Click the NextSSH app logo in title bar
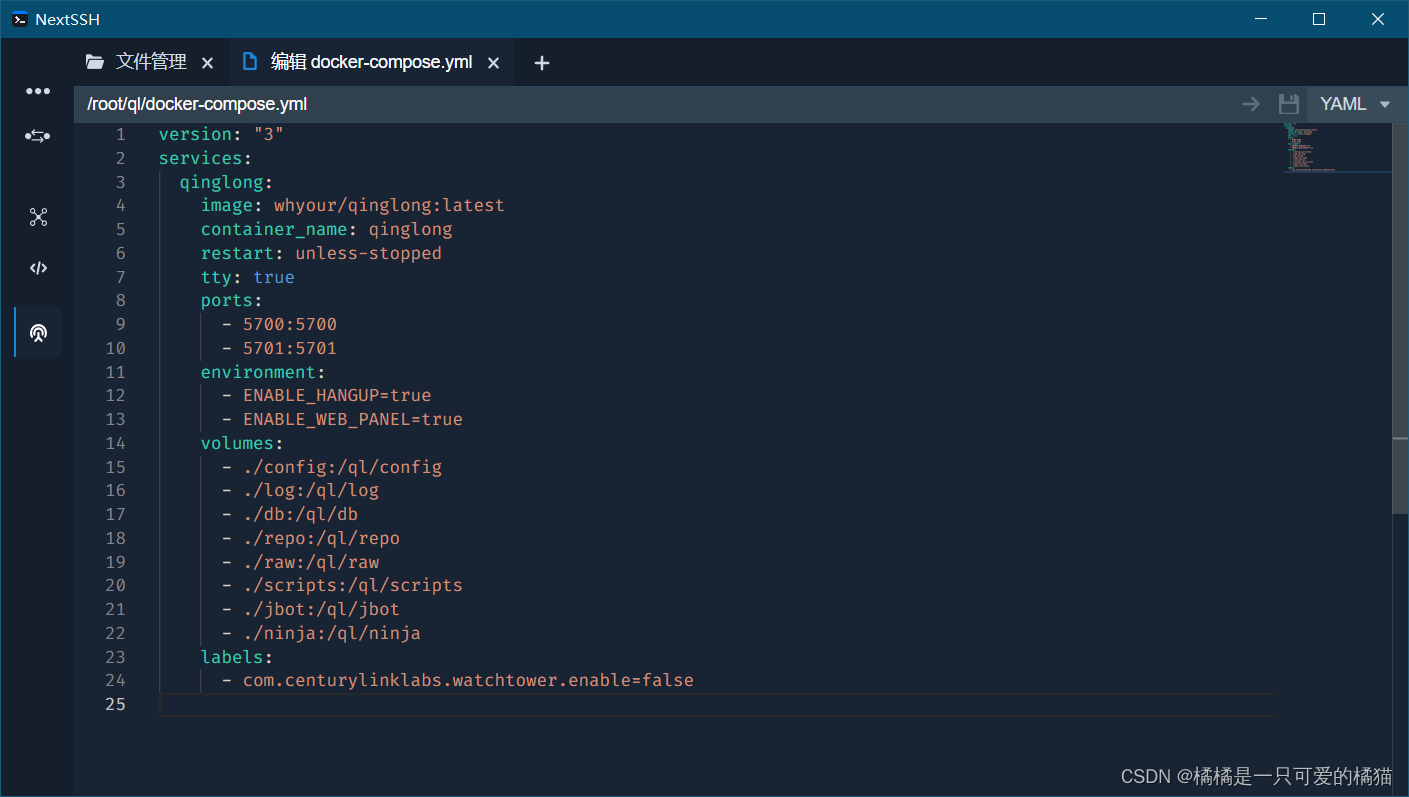The height and width of the screenshot is (797, 1409). click(x=20, y=19)
